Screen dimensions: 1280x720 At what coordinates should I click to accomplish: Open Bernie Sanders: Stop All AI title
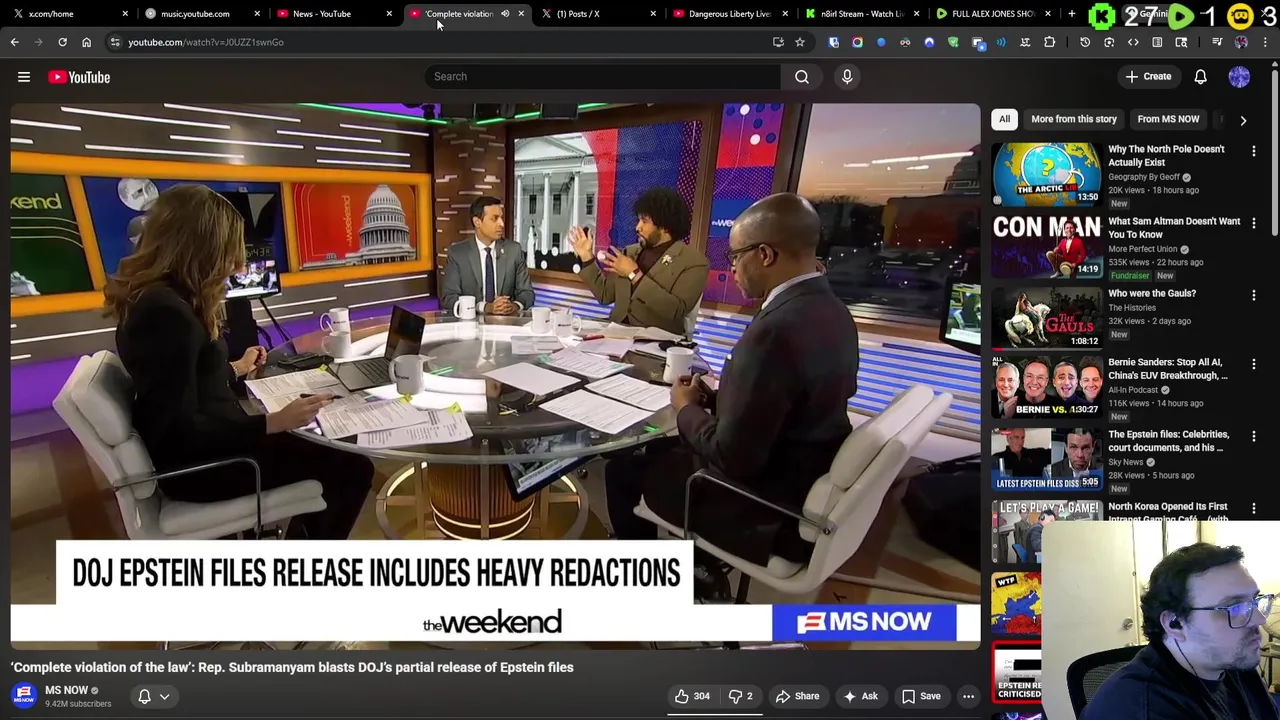tap(1167, 369)
